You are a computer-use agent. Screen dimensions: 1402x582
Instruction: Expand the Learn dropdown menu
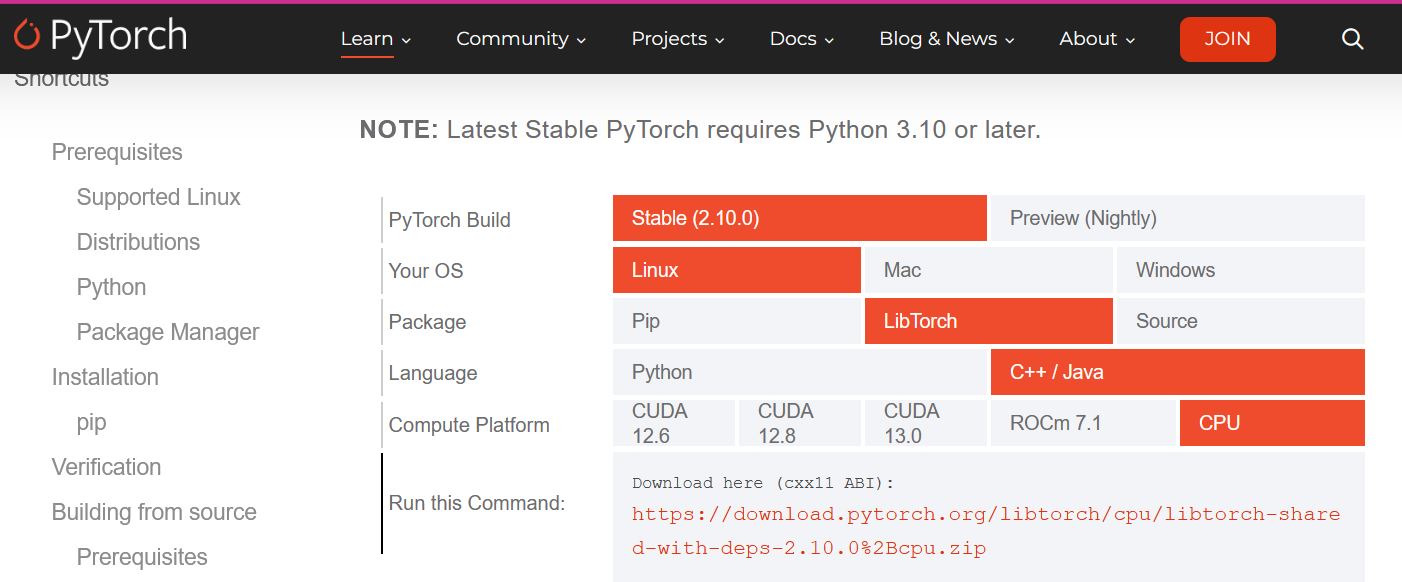(375, 39)
